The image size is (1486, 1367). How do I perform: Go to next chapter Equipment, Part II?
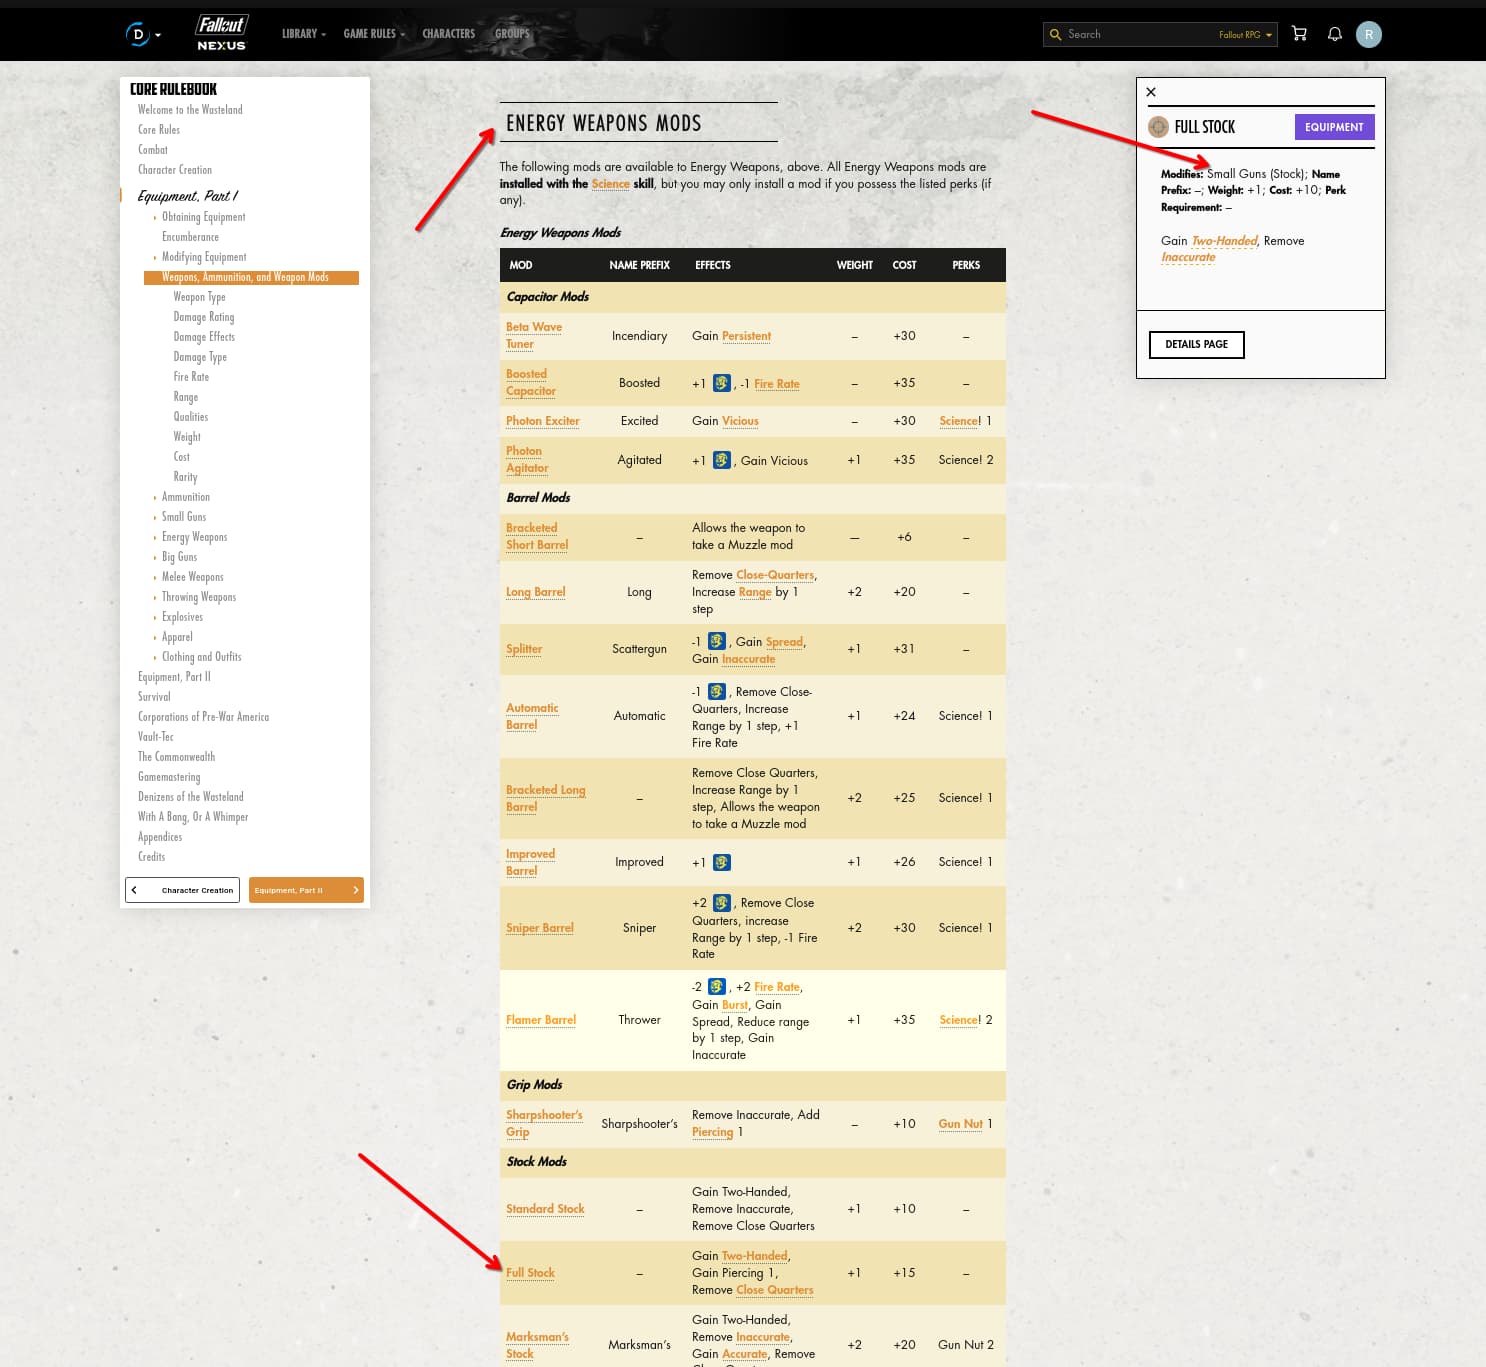(x=306, y=890)
